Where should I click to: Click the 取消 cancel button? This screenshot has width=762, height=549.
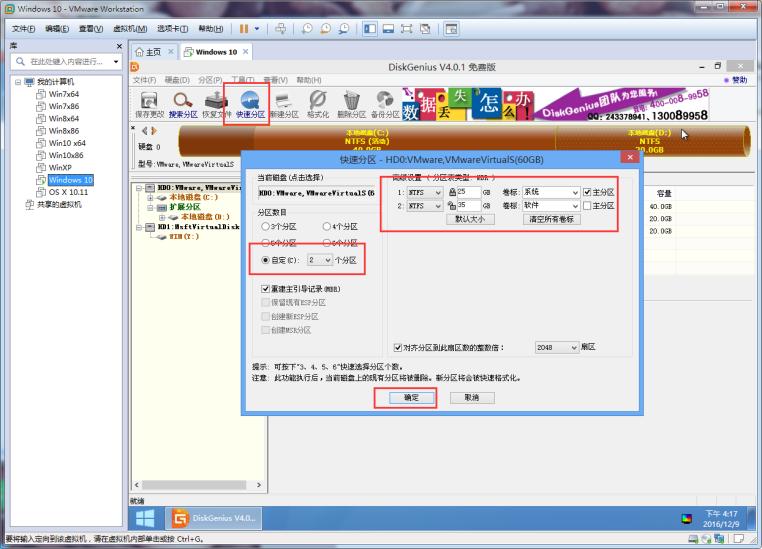(x=472, y=397)
